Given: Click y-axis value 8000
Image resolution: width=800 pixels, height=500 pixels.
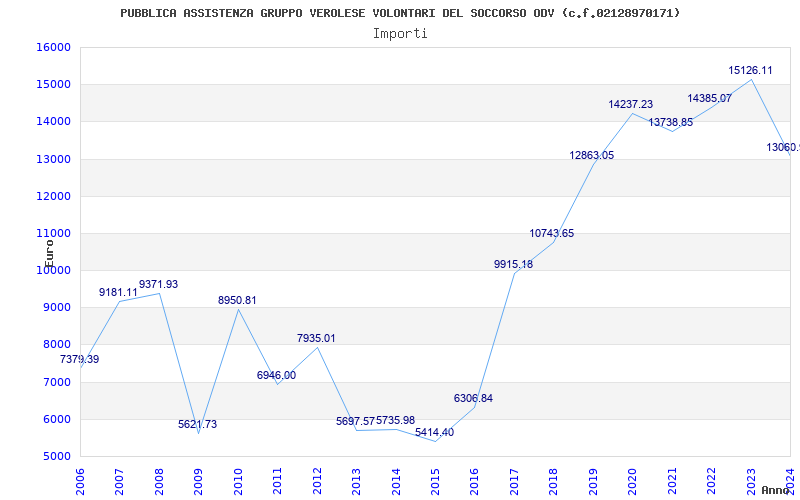Looking at the screenshot, I should coord(56,345).
